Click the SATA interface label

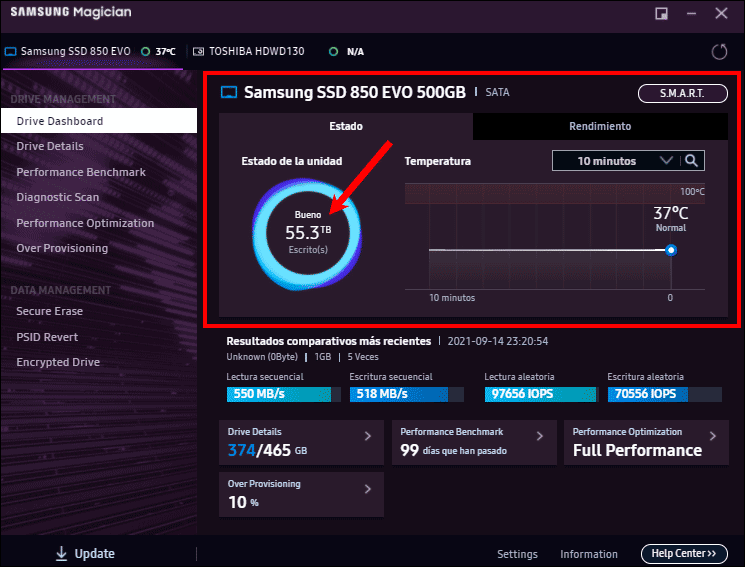click(497, 92)
